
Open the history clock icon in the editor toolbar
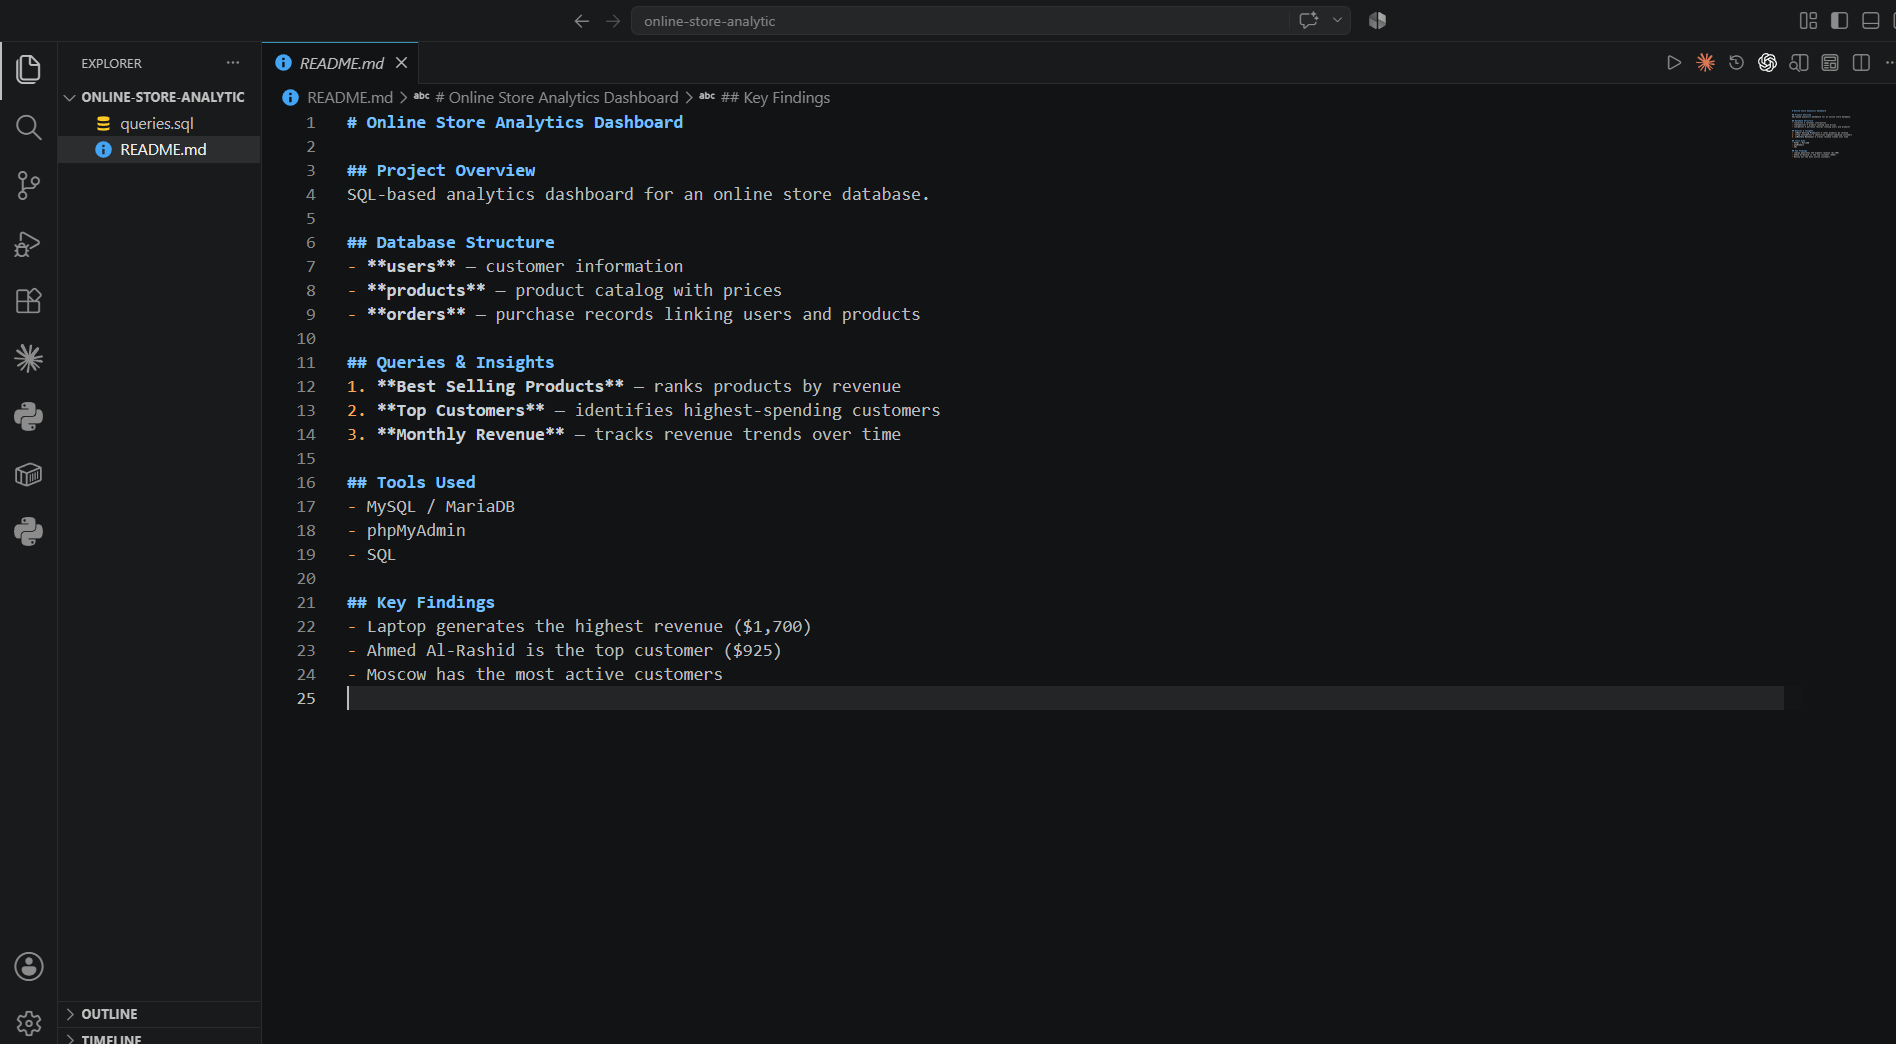coord(1737,63)
